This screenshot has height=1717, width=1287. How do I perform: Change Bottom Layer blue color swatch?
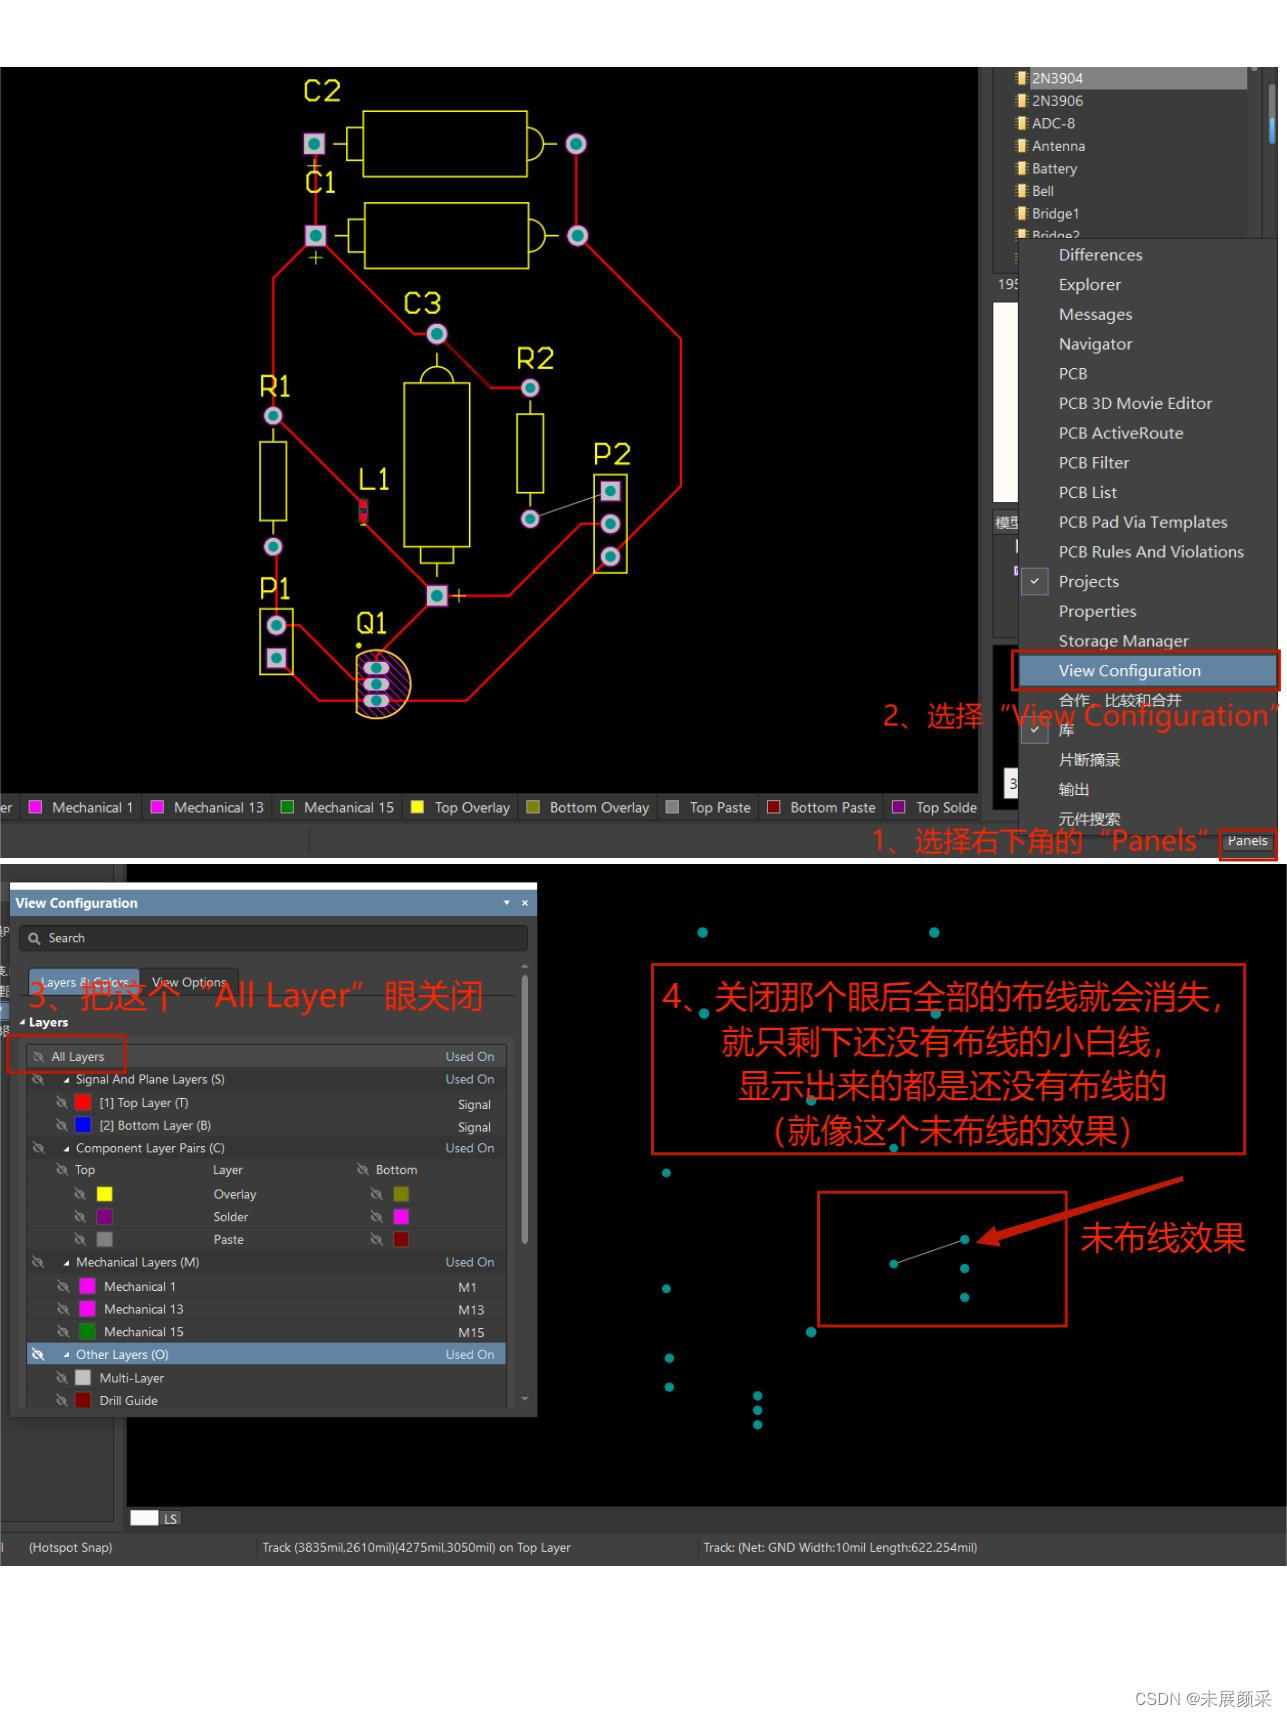pyautogui.click(x=83, y=1126)
